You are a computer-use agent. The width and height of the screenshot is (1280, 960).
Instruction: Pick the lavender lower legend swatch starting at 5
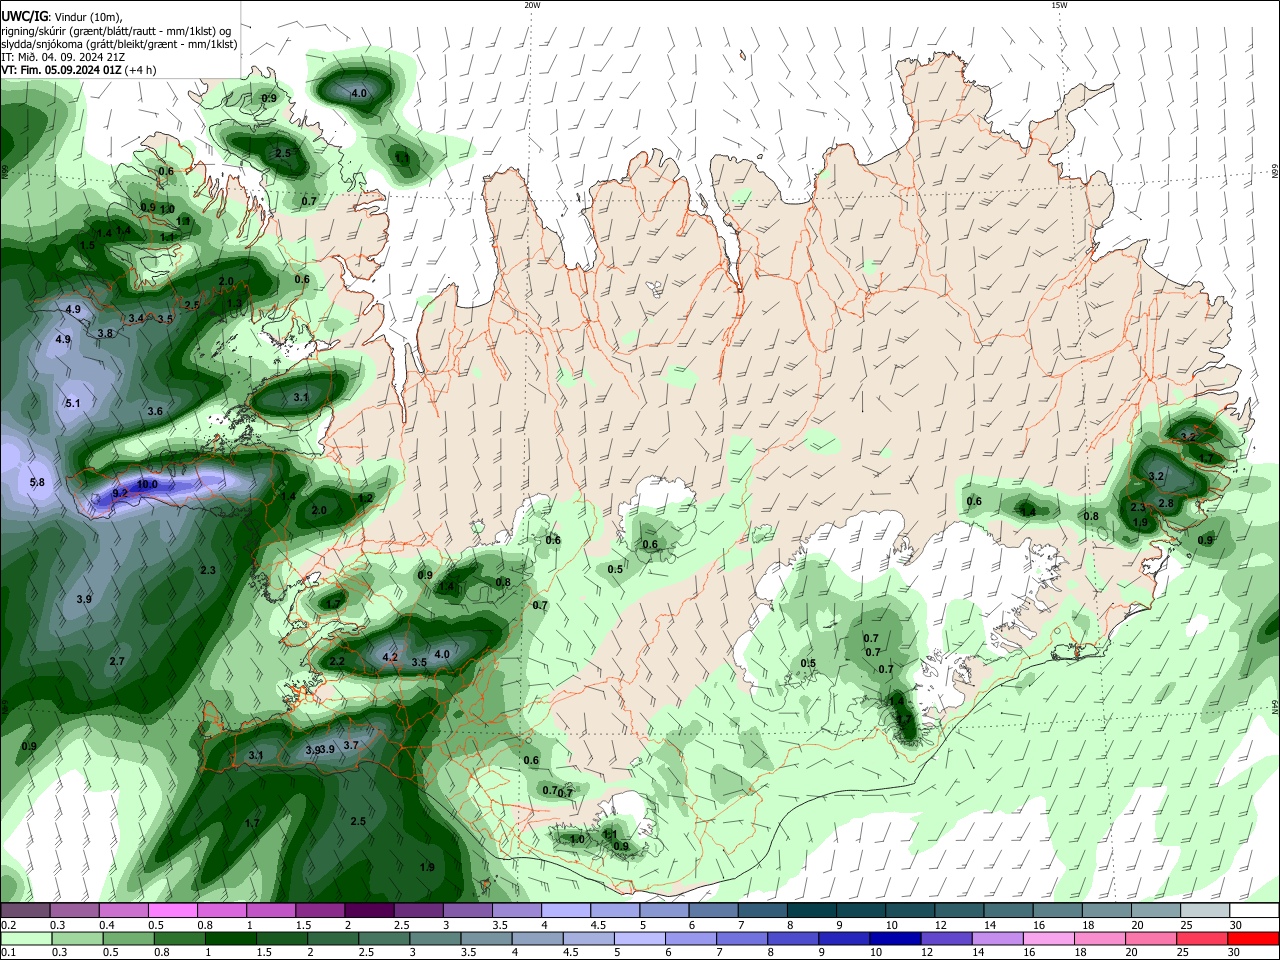click(x=640, y=939)
